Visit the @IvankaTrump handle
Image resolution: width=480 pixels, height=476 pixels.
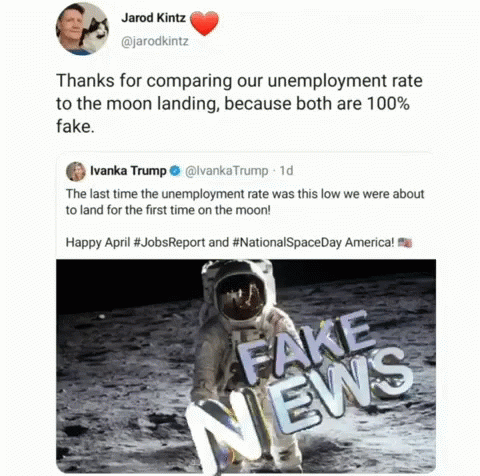pyautogui.click(x=226, y=171)
